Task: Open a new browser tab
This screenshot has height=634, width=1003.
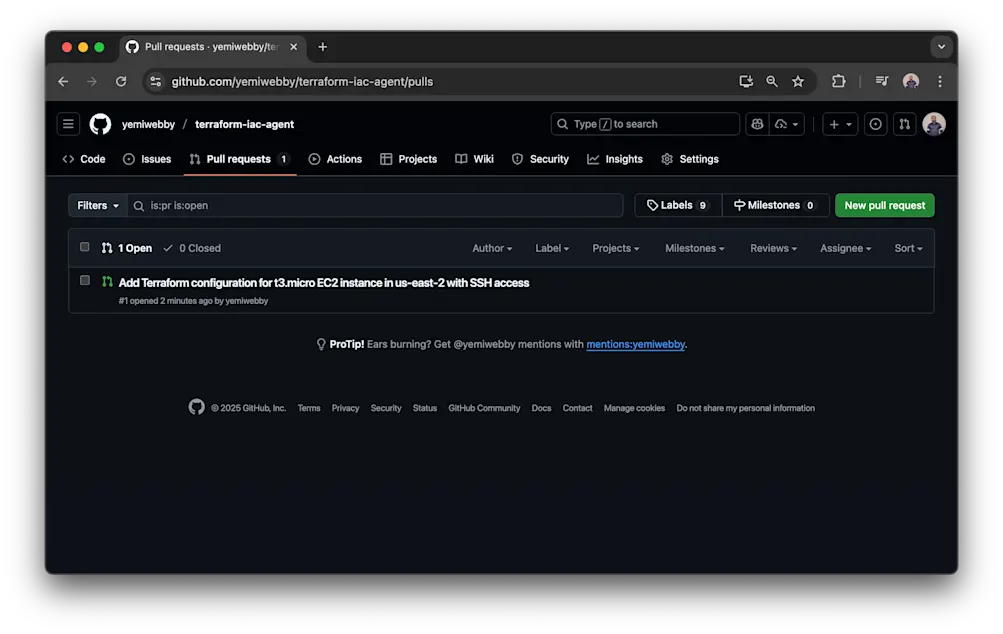Action: click(322, 47)
